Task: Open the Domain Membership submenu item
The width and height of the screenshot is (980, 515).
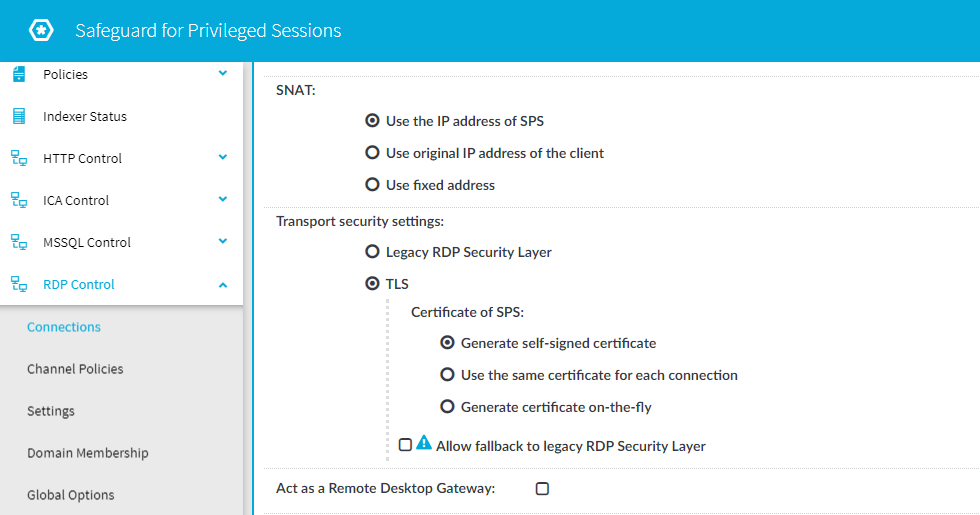Action: click(88, 453)
